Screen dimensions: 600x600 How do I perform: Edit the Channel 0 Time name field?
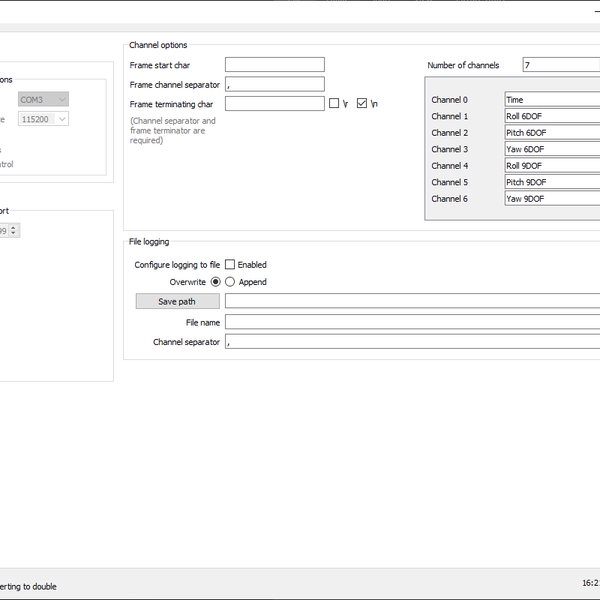coord(551,100)
